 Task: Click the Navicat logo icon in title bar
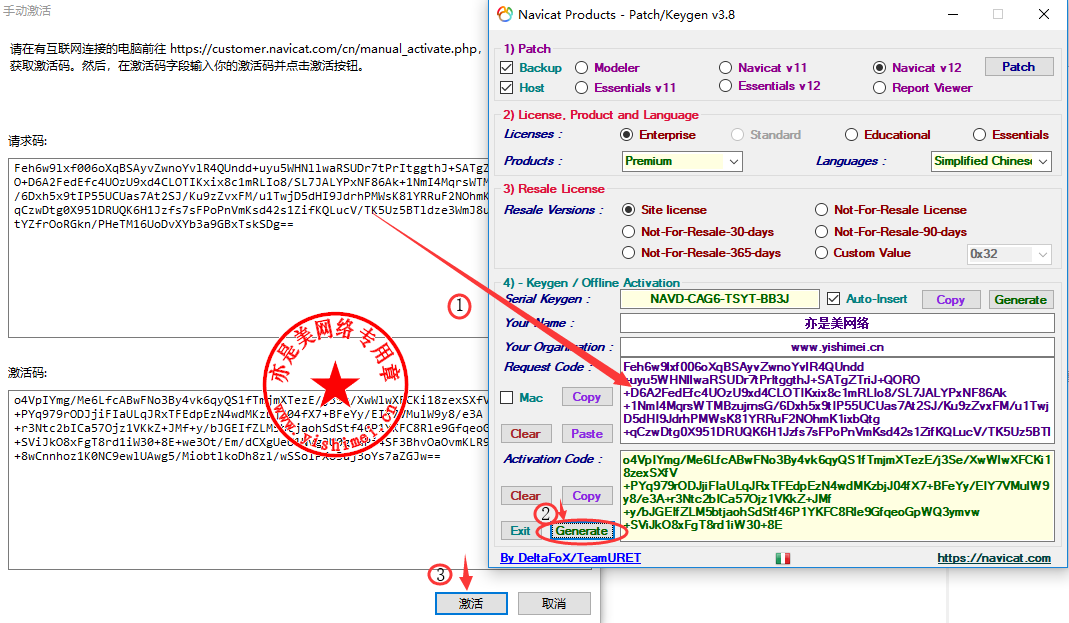pos(505,14)
